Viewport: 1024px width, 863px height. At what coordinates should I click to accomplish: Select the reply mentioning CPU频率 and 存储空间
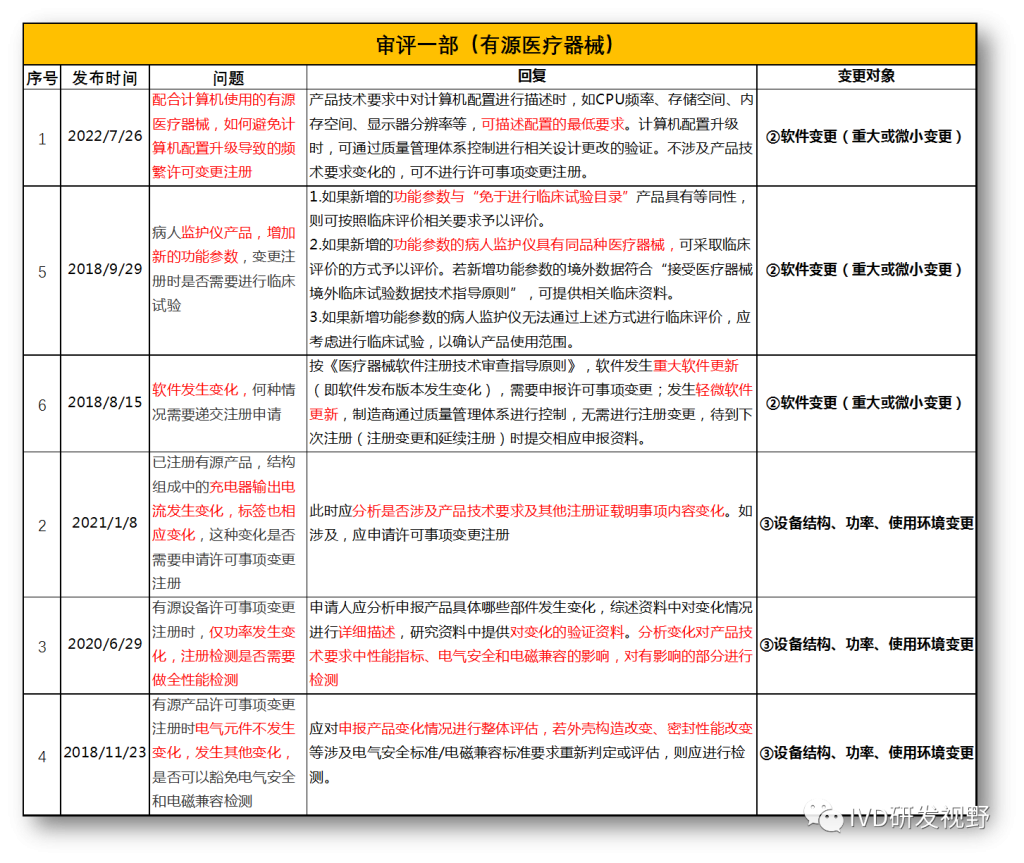[531, 136]
